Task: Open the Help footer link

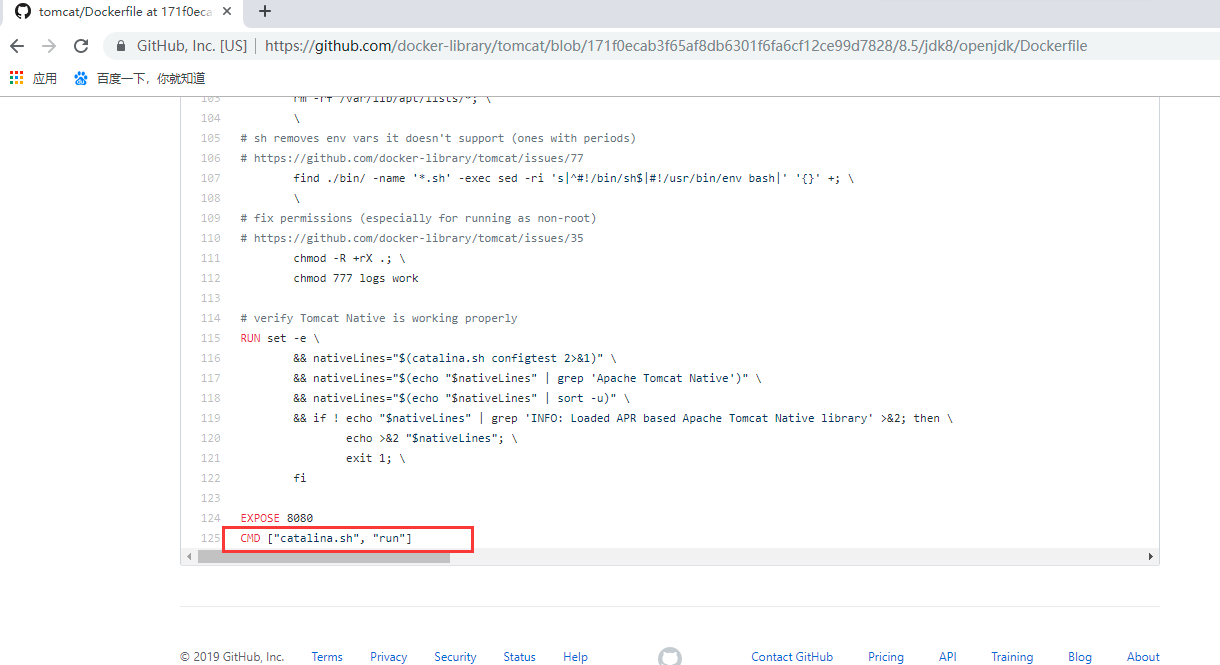Action: pos(575,657)
